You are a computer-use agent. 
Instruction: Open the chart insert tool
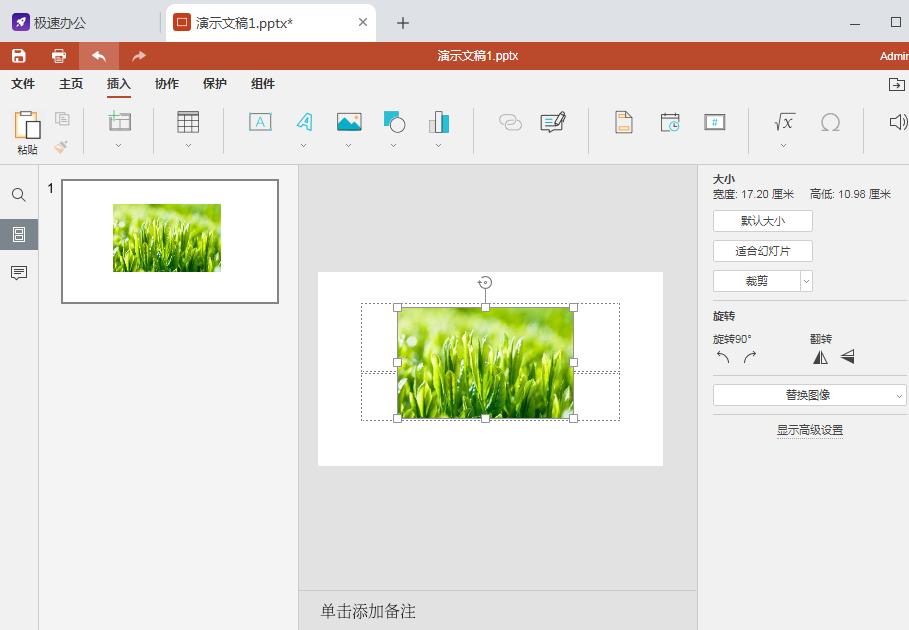[438, 121]
